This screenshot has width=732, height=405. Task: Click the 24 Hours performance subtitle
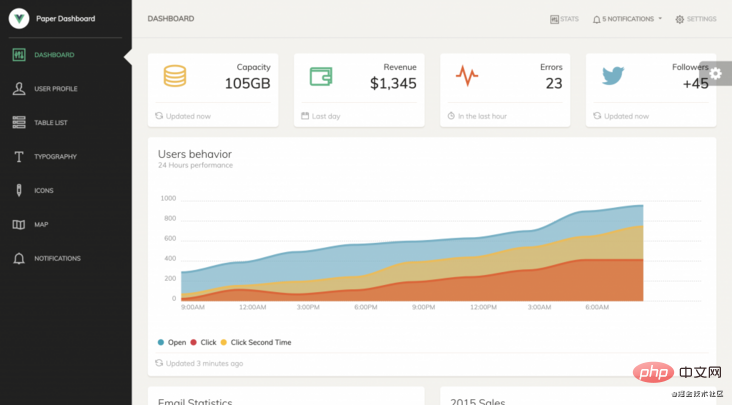tap(195, 165)
